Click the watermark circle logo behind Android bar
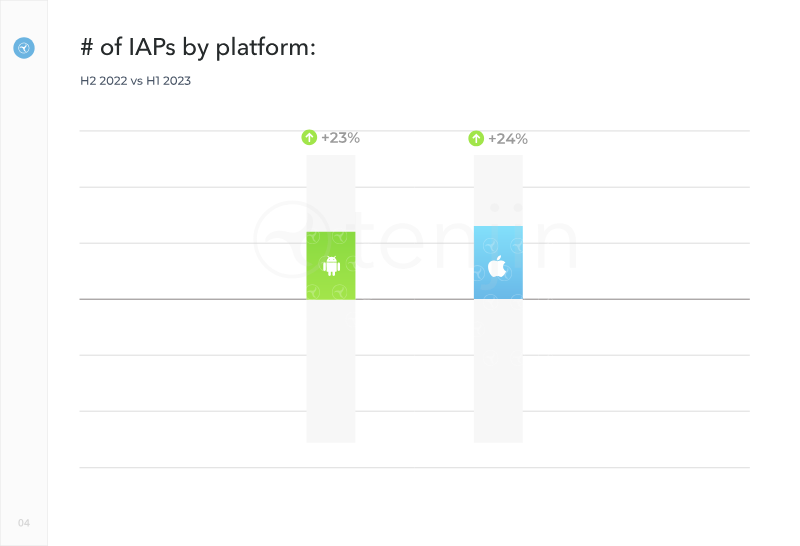Image resolution: width=800 pixels, height=546 pixels. coord(291,240)
